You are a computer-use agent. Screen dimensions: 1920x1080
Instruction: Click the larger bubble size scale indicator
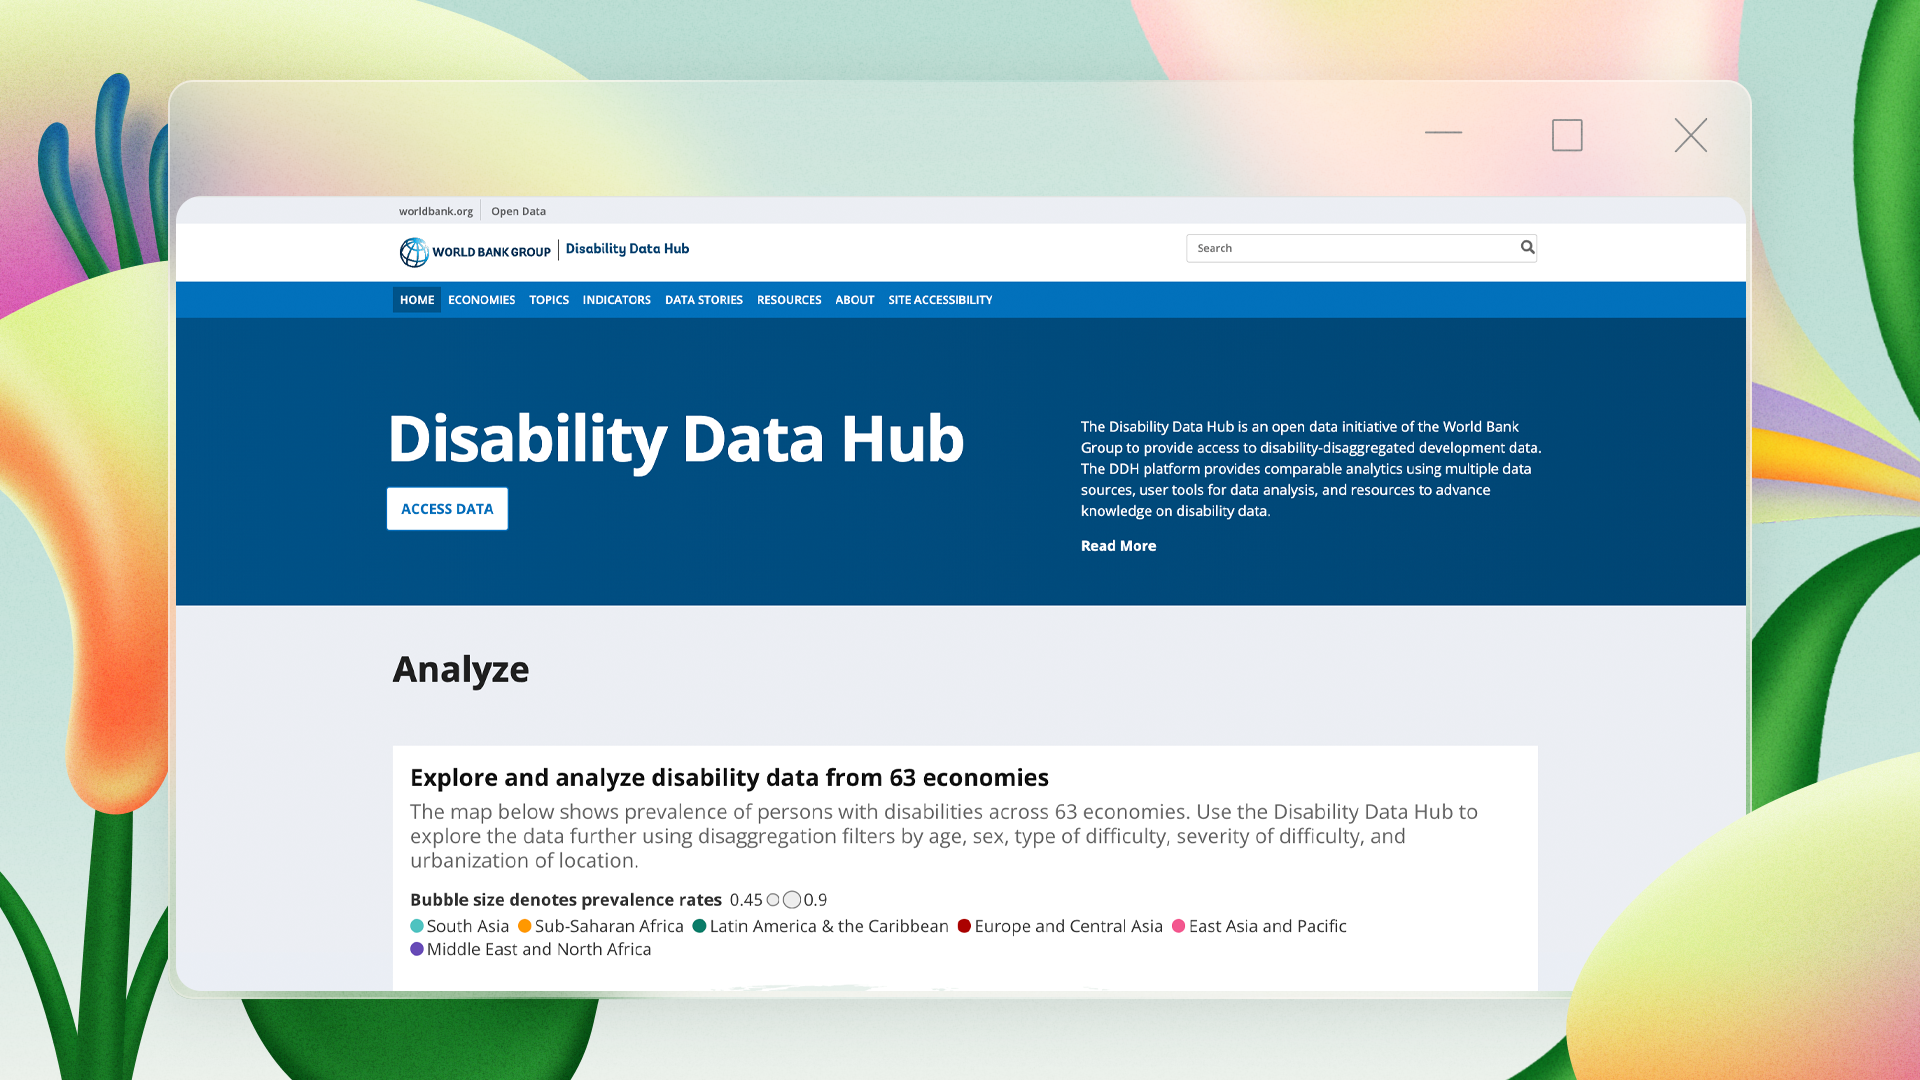click(793, 900)
